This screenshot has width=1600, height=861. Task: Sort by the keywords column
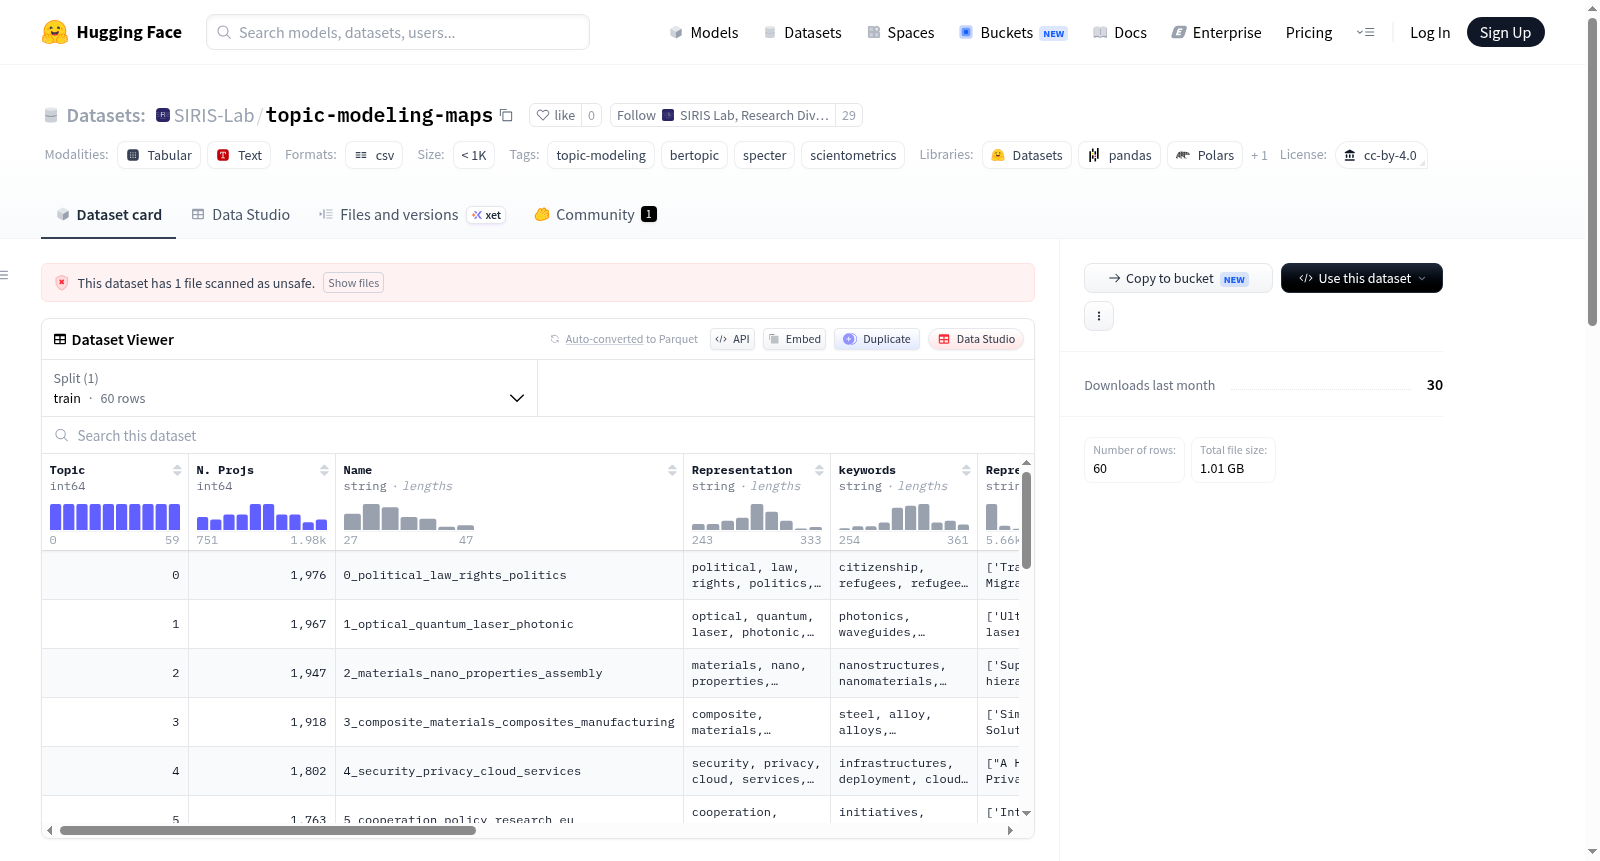pyautogui.click(x=966, y=470)
